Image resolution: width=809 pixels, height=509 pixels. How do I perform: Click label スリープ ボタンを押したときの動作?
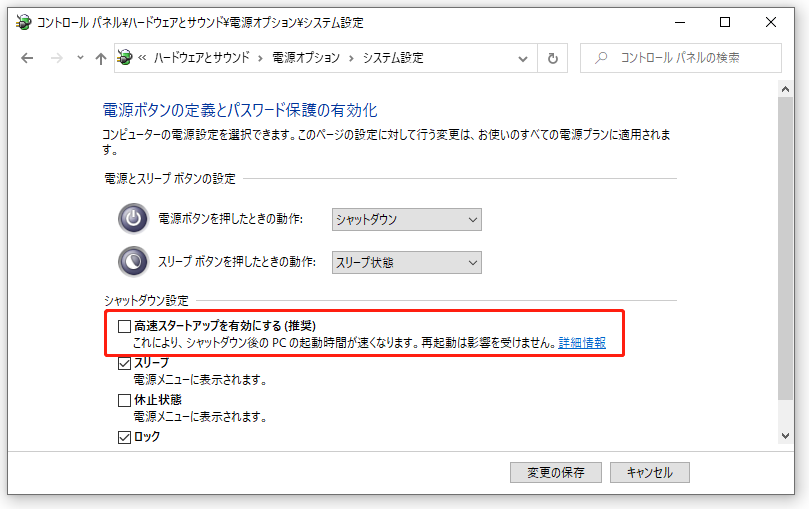pos(237,261)
